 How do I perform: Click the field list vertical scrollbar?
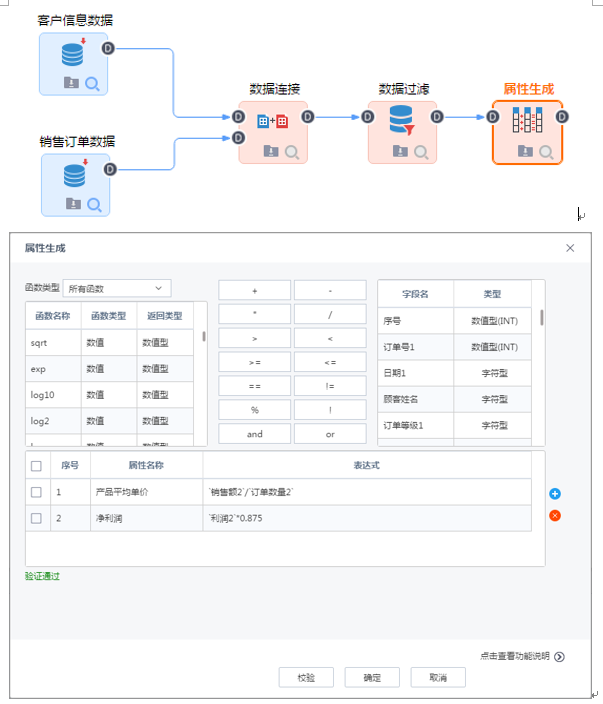[x=542, y=318]
